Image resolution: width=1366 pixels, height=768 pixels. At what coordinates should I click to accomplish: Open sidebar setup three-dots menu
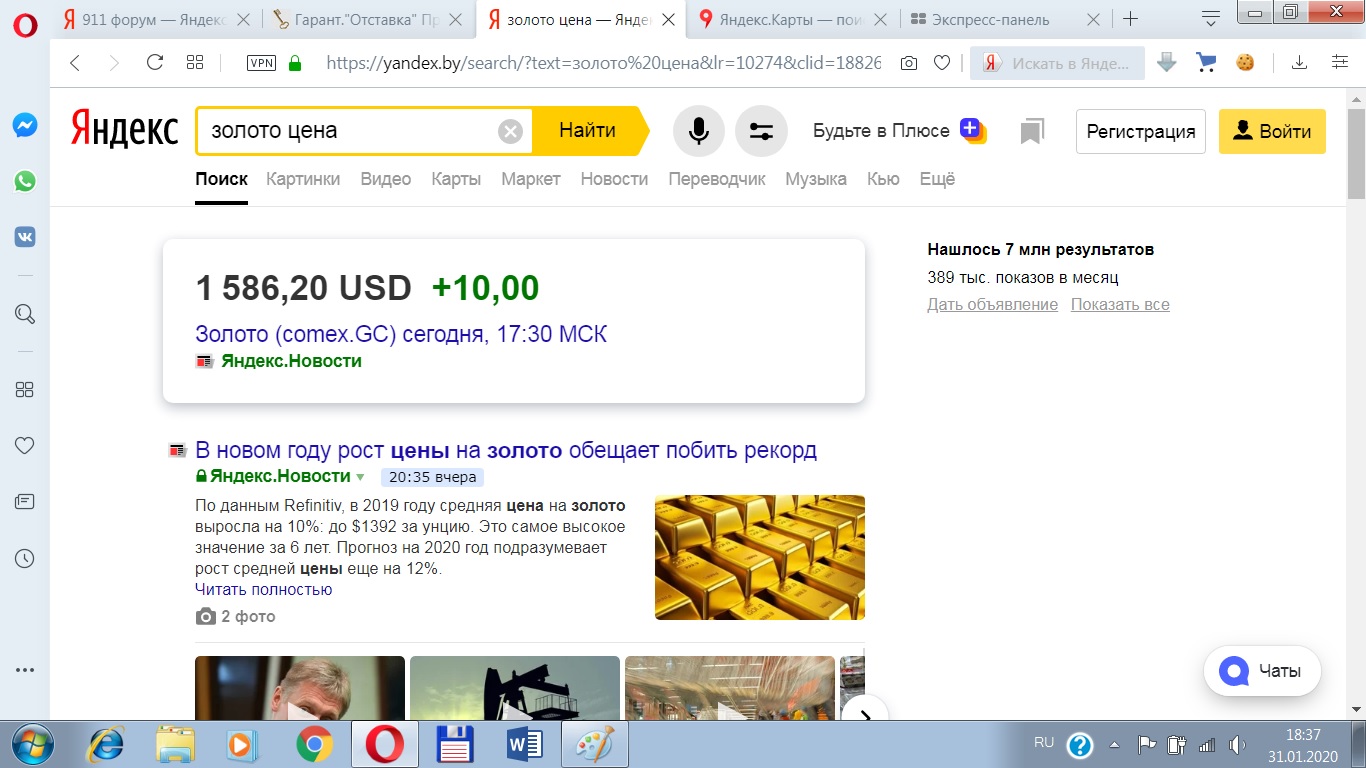click(x=25, y=670)
